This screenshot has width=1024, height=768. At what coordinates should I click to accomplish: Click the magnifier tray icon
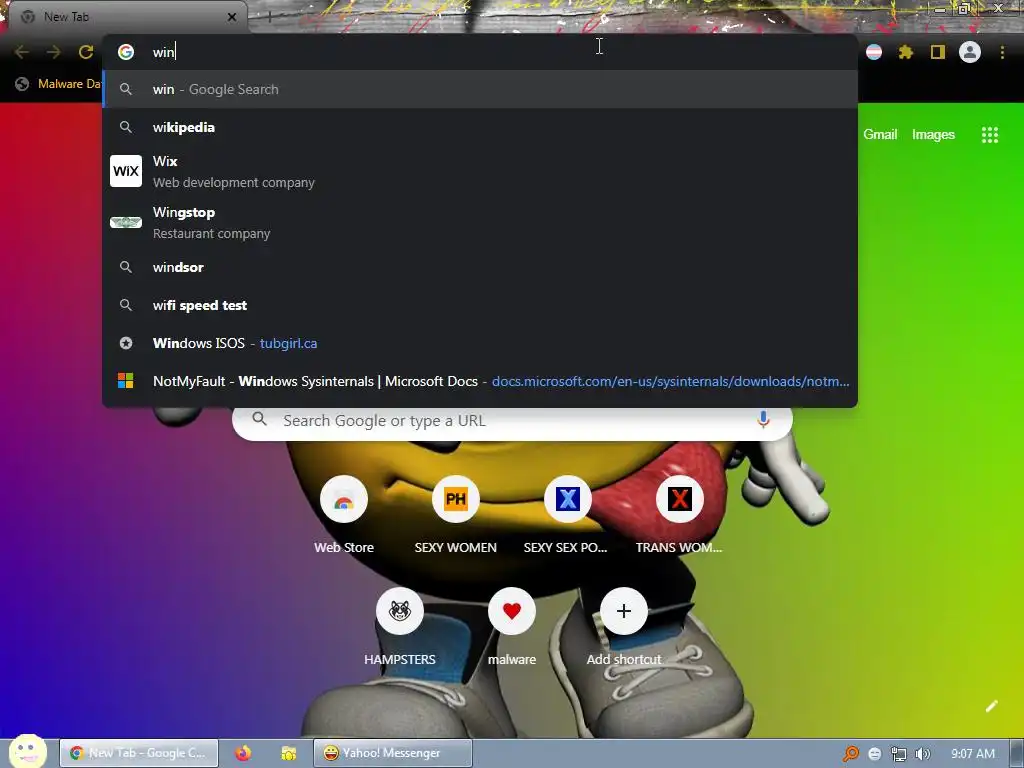tap(850, 754)
